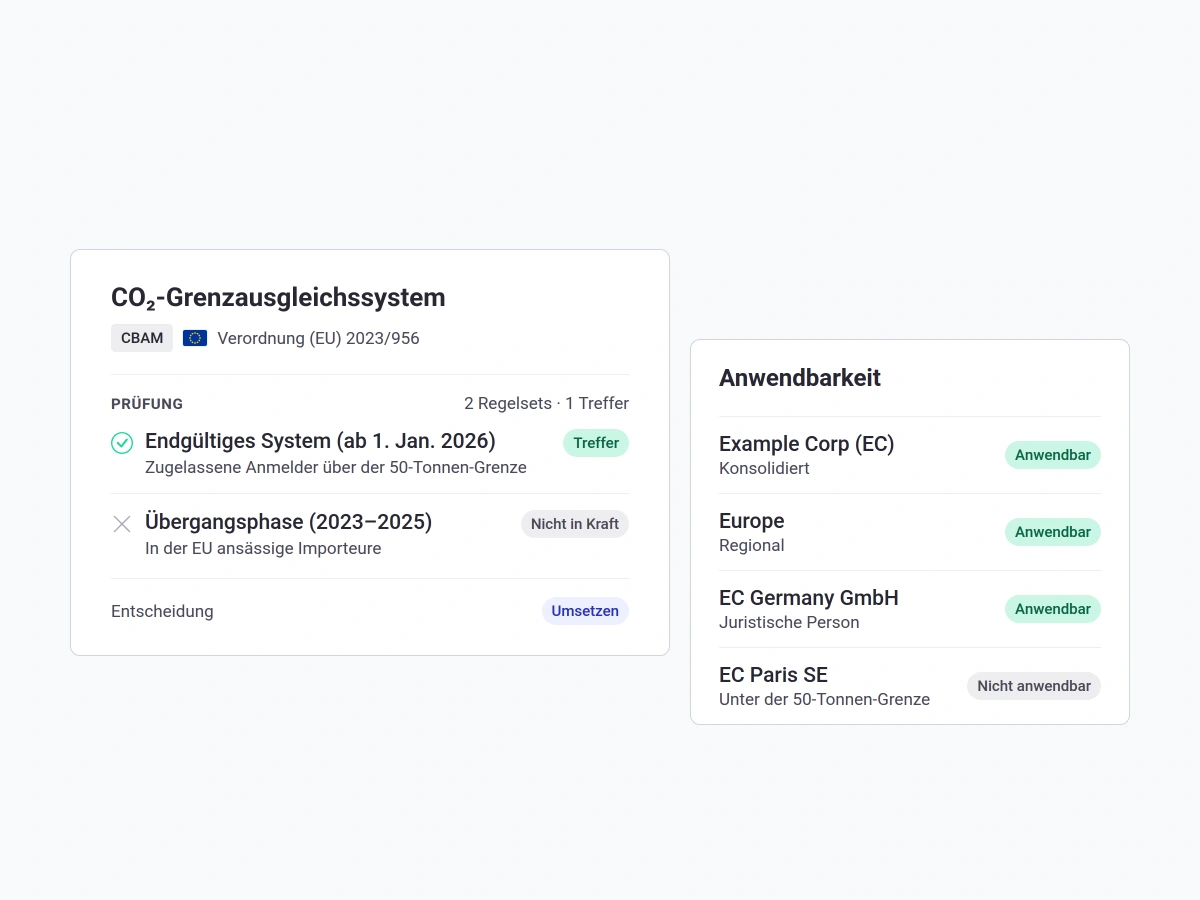Click the Entscheidung label
Viewport: 1200px width, 900px height.
pos(162,611)
